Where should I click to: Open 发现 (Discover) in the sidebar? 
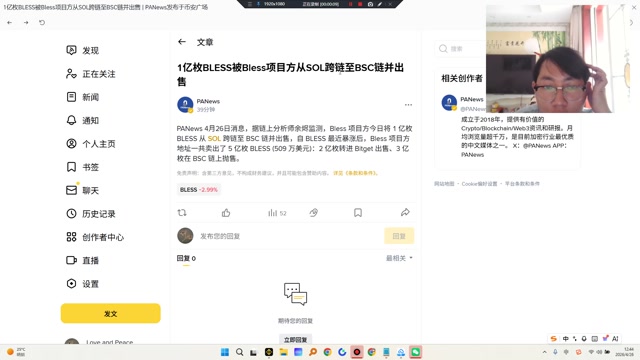point(83,50)
